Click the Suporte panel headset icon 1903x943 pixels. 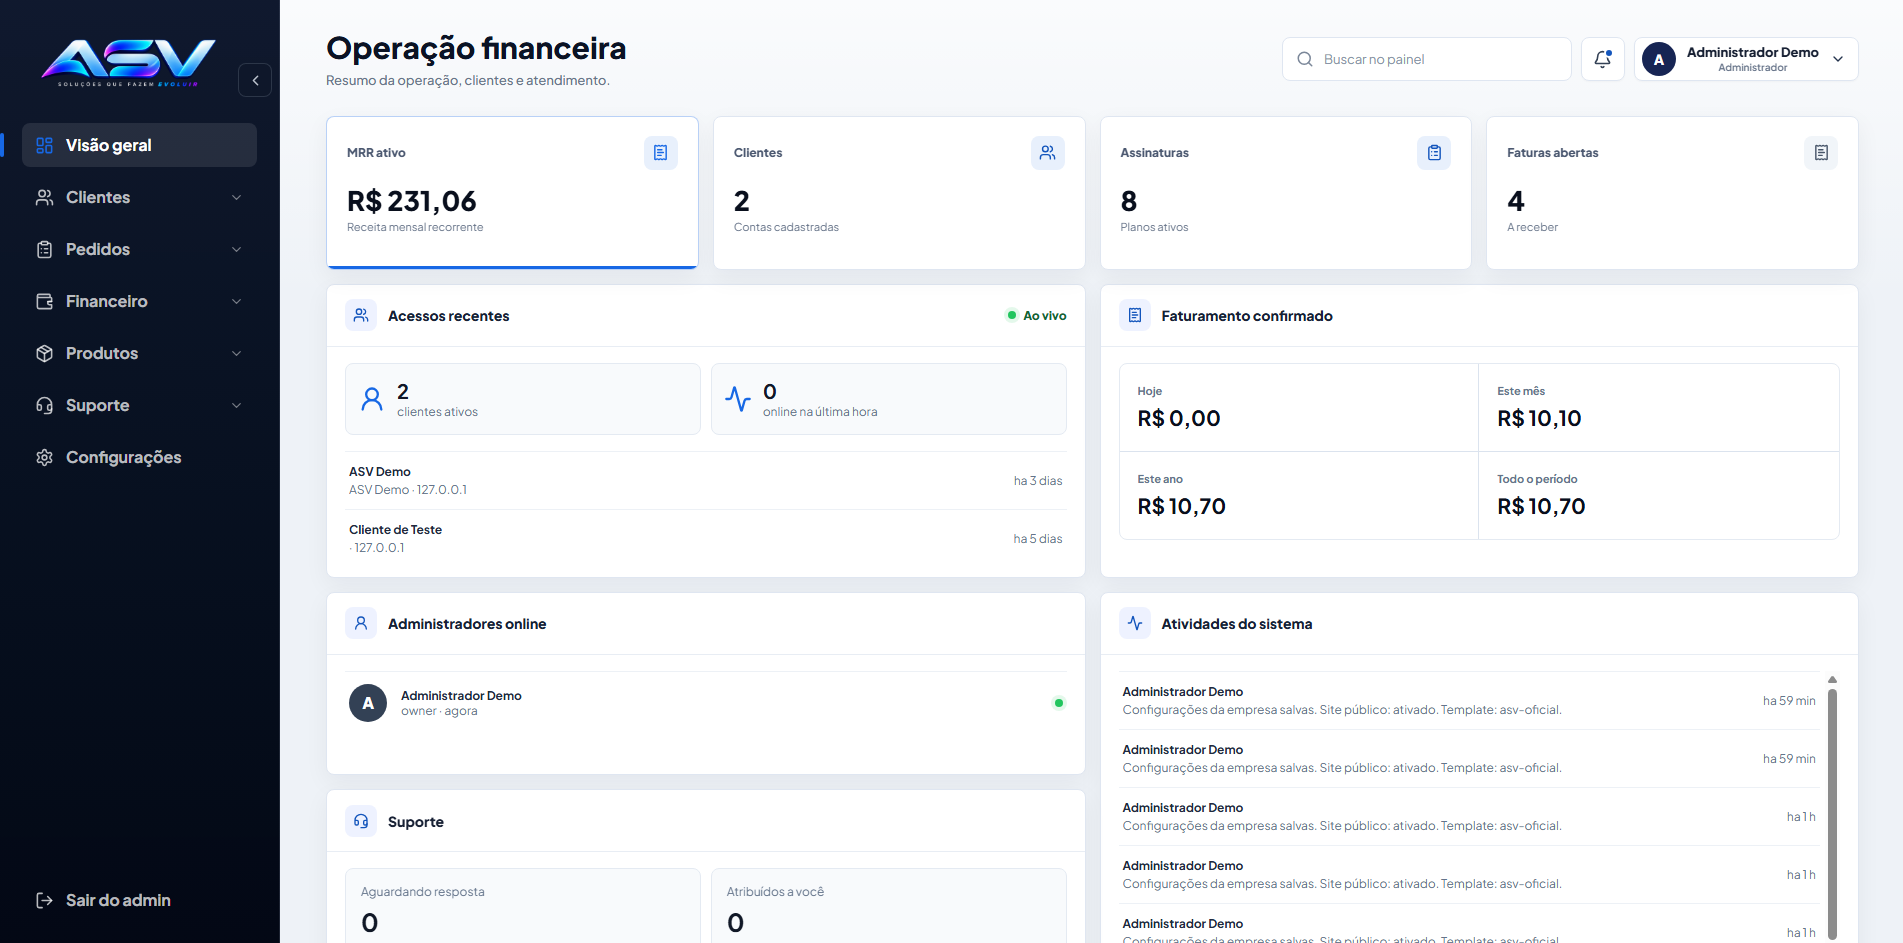coord(361,821)
